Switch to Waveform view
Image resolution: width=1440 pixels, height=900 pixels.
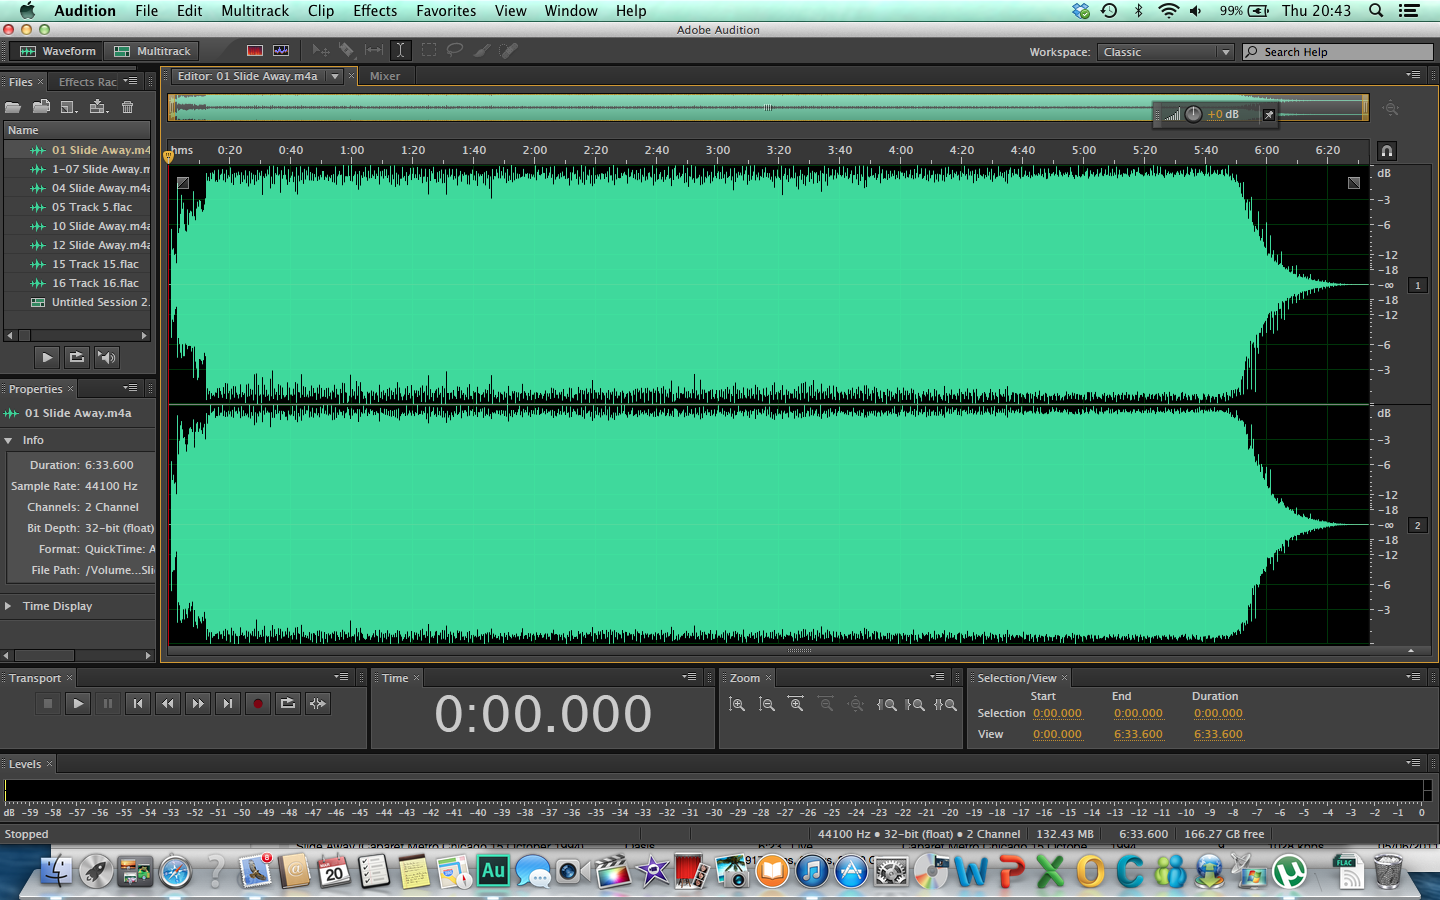(57, 51)
